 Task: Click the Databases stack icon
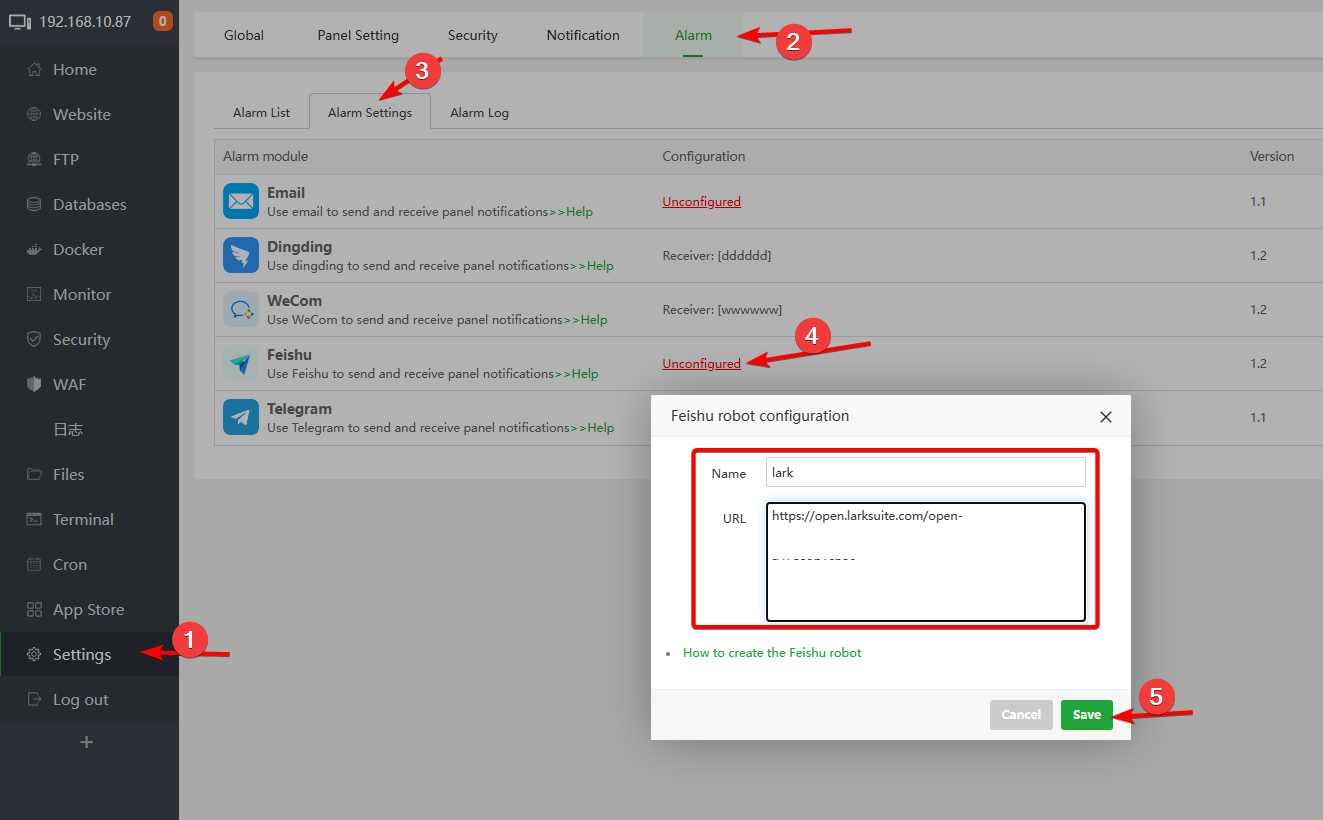(x=35, y=205)
